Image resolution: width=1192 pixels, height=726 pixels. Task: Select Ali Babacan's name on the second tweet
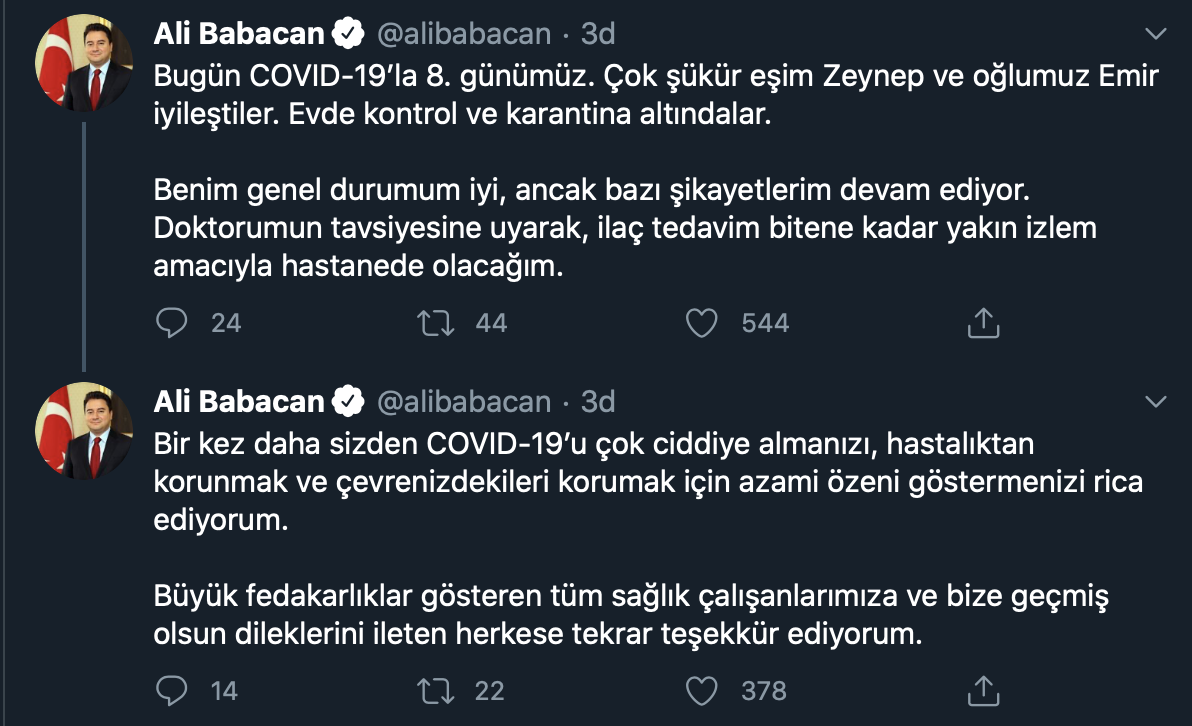[x=237, y=401]
